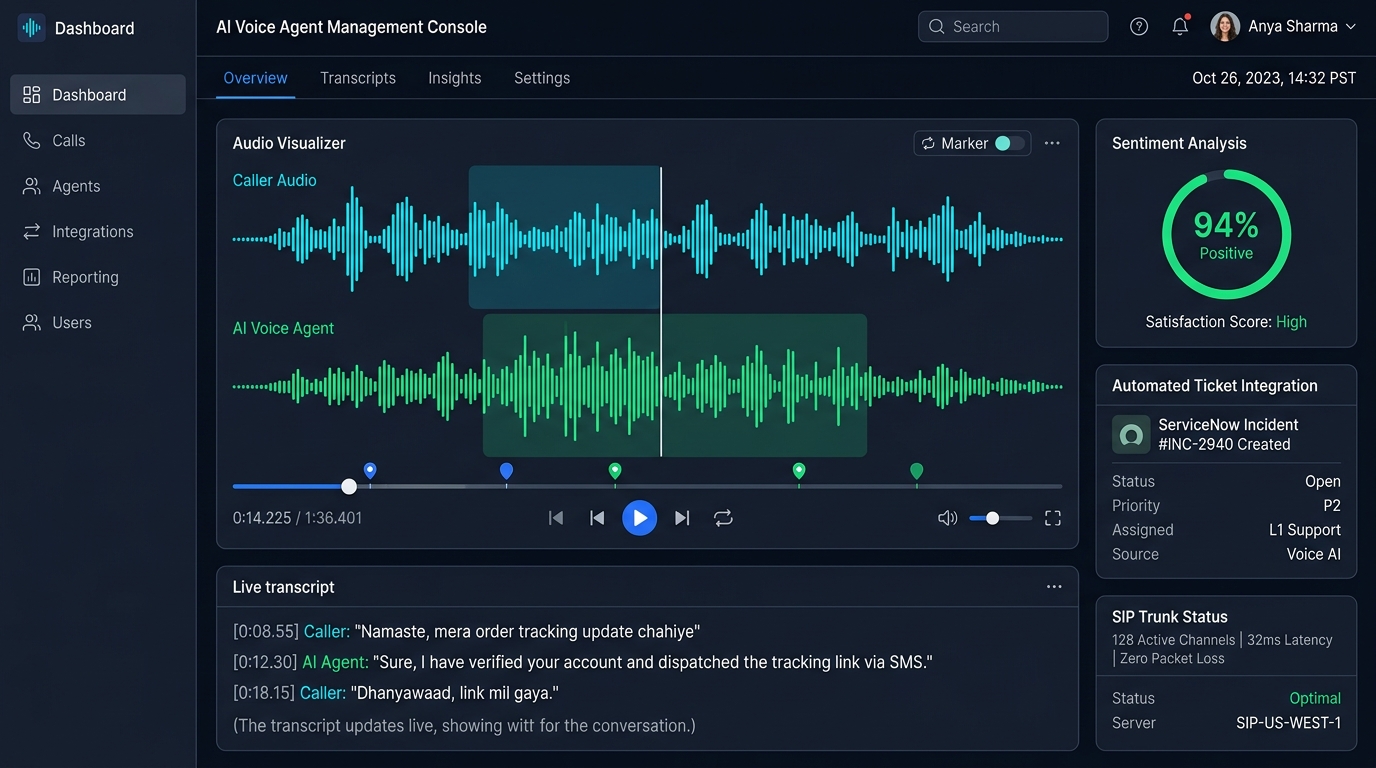The width and height of the screenshot is (1376, 768).
Task: Click the 94% Positive sentiment gauge
Action: point(1226,234)
